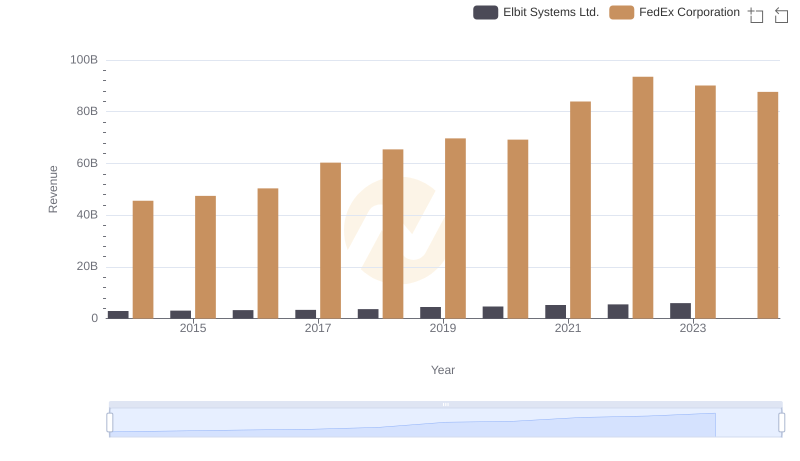Click the 80B y-axis label
800x461 pixels.
(x=87, y=111)
